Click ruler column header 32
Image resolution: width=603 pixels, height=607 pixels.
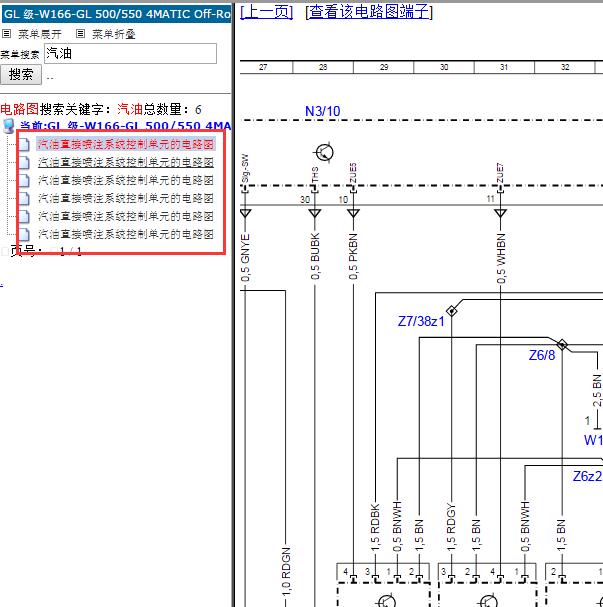coord(565,67)
